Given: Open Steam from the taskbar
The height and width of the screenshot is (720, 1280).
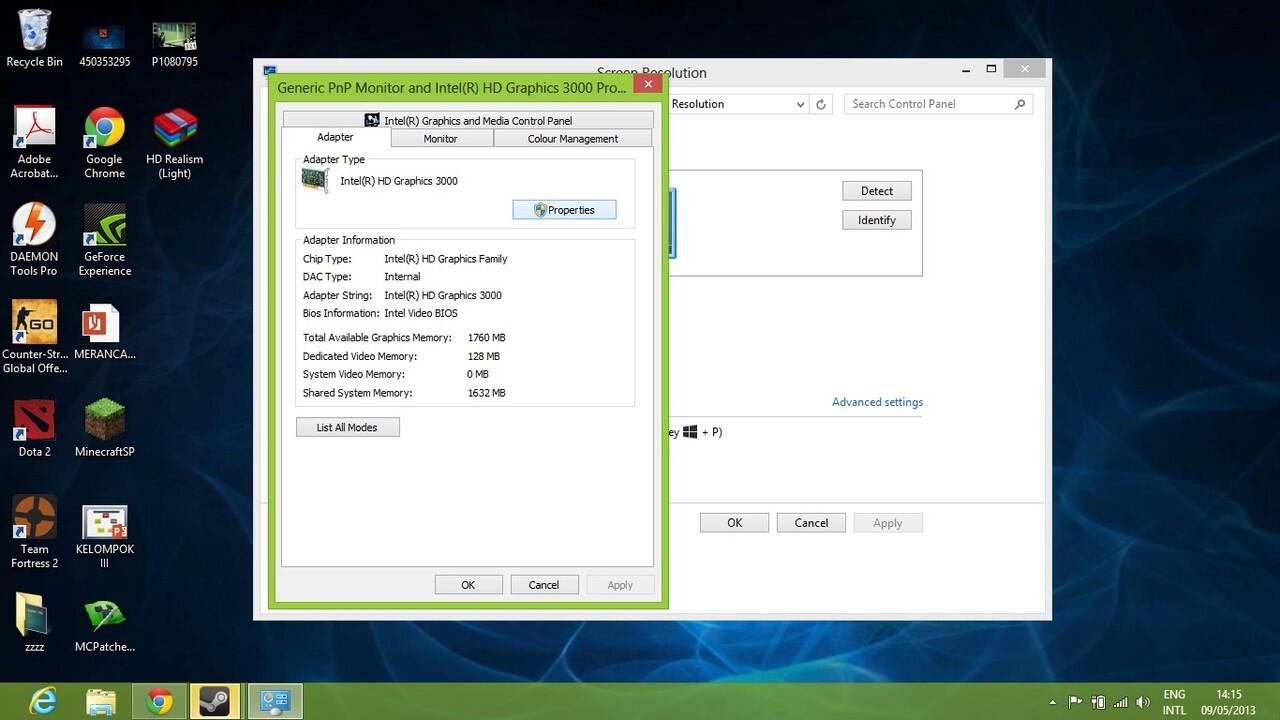Looking at the screenshot, I should click(214, 701).
